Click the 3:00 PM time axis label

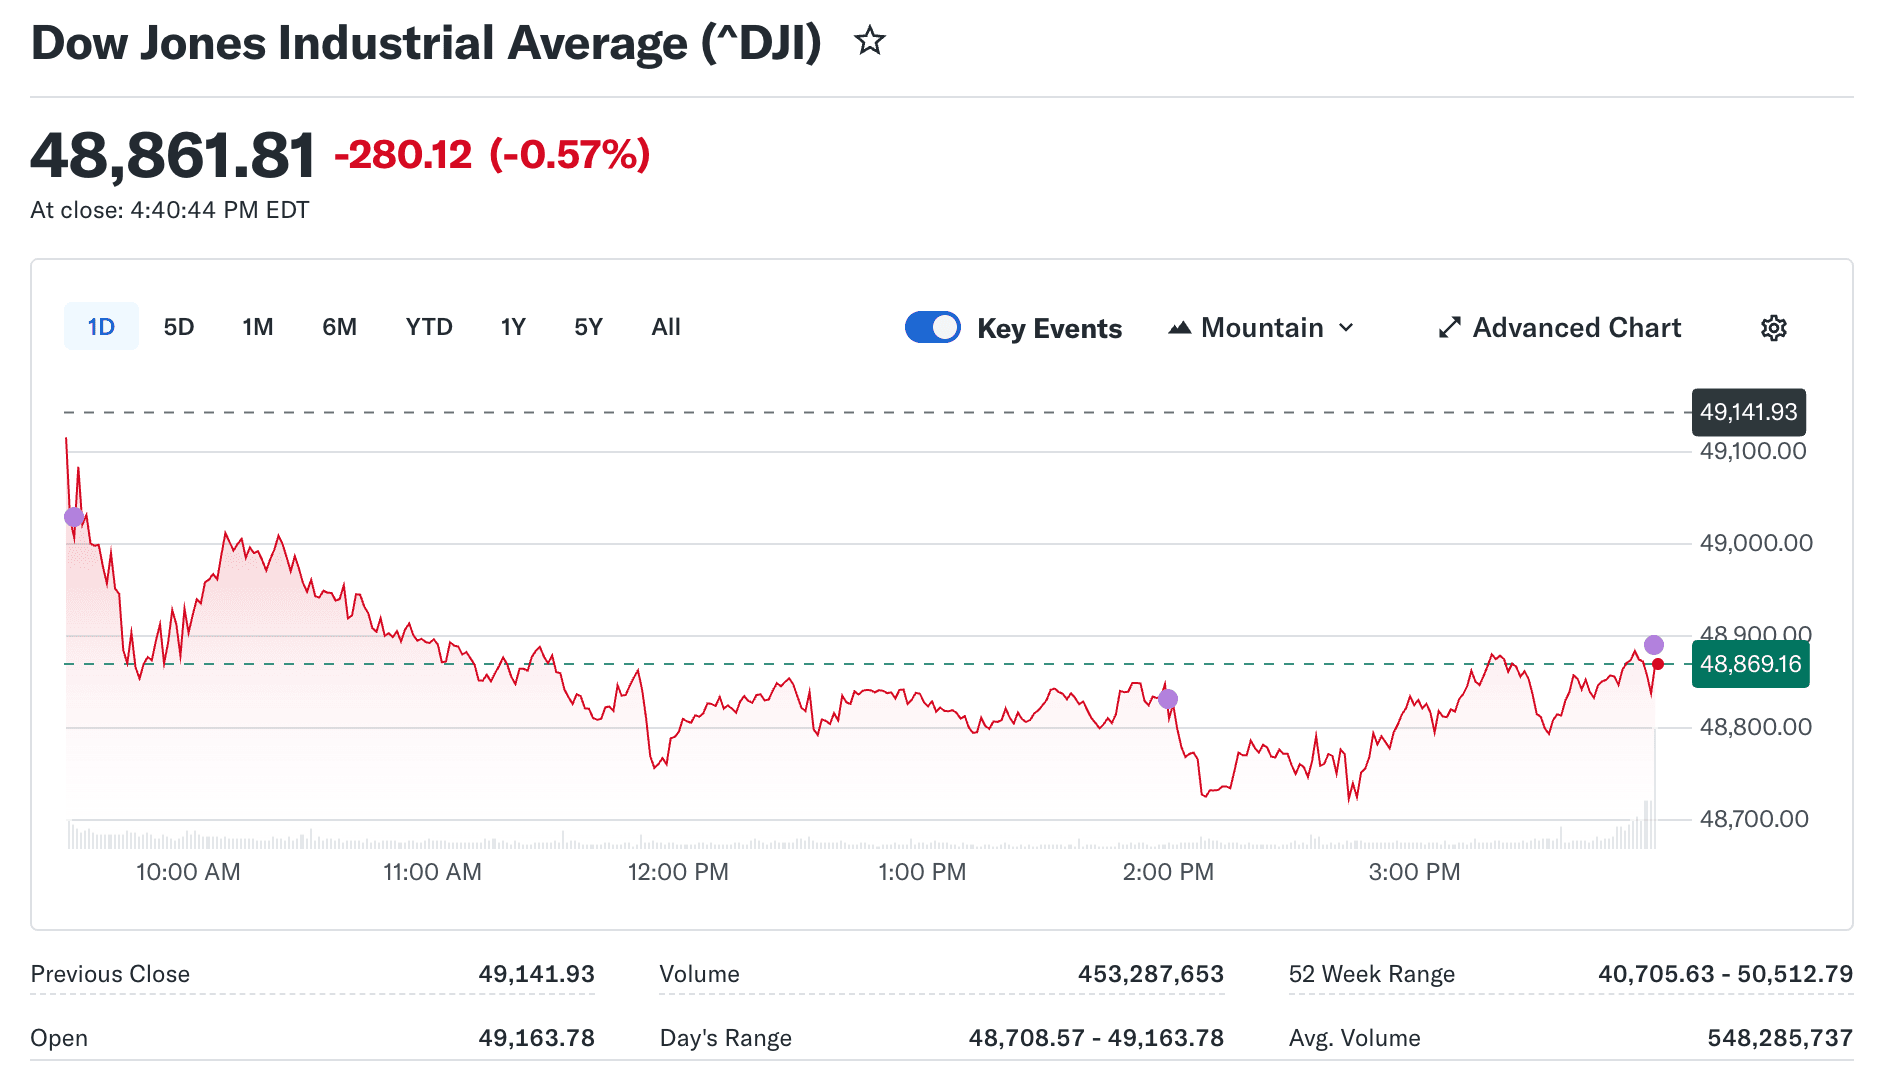click(1414, 872)
